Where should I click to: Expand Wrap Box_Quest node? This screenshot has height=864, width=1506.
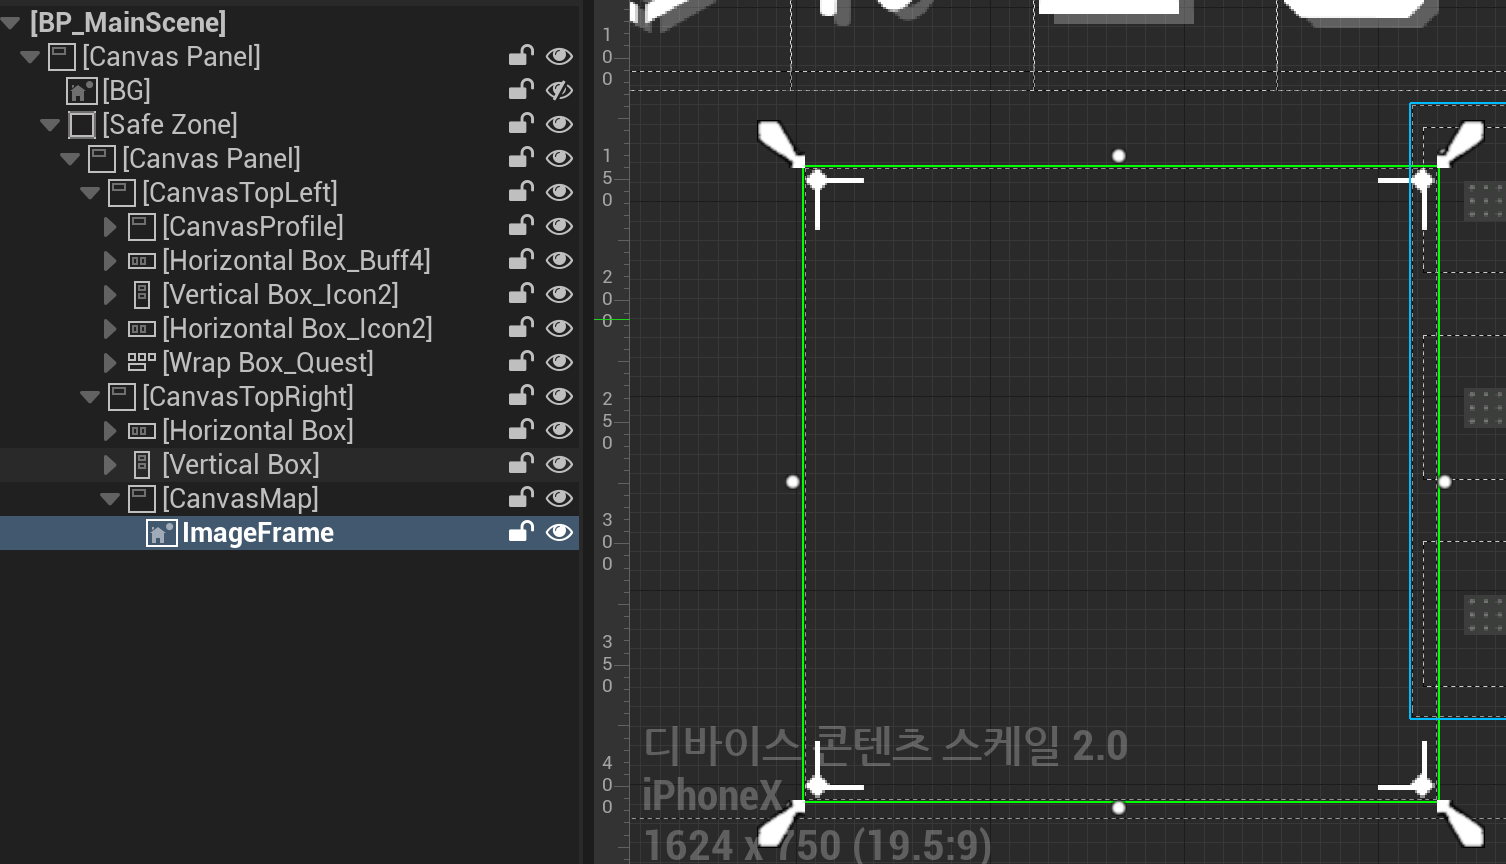click(x=110, y=363)
